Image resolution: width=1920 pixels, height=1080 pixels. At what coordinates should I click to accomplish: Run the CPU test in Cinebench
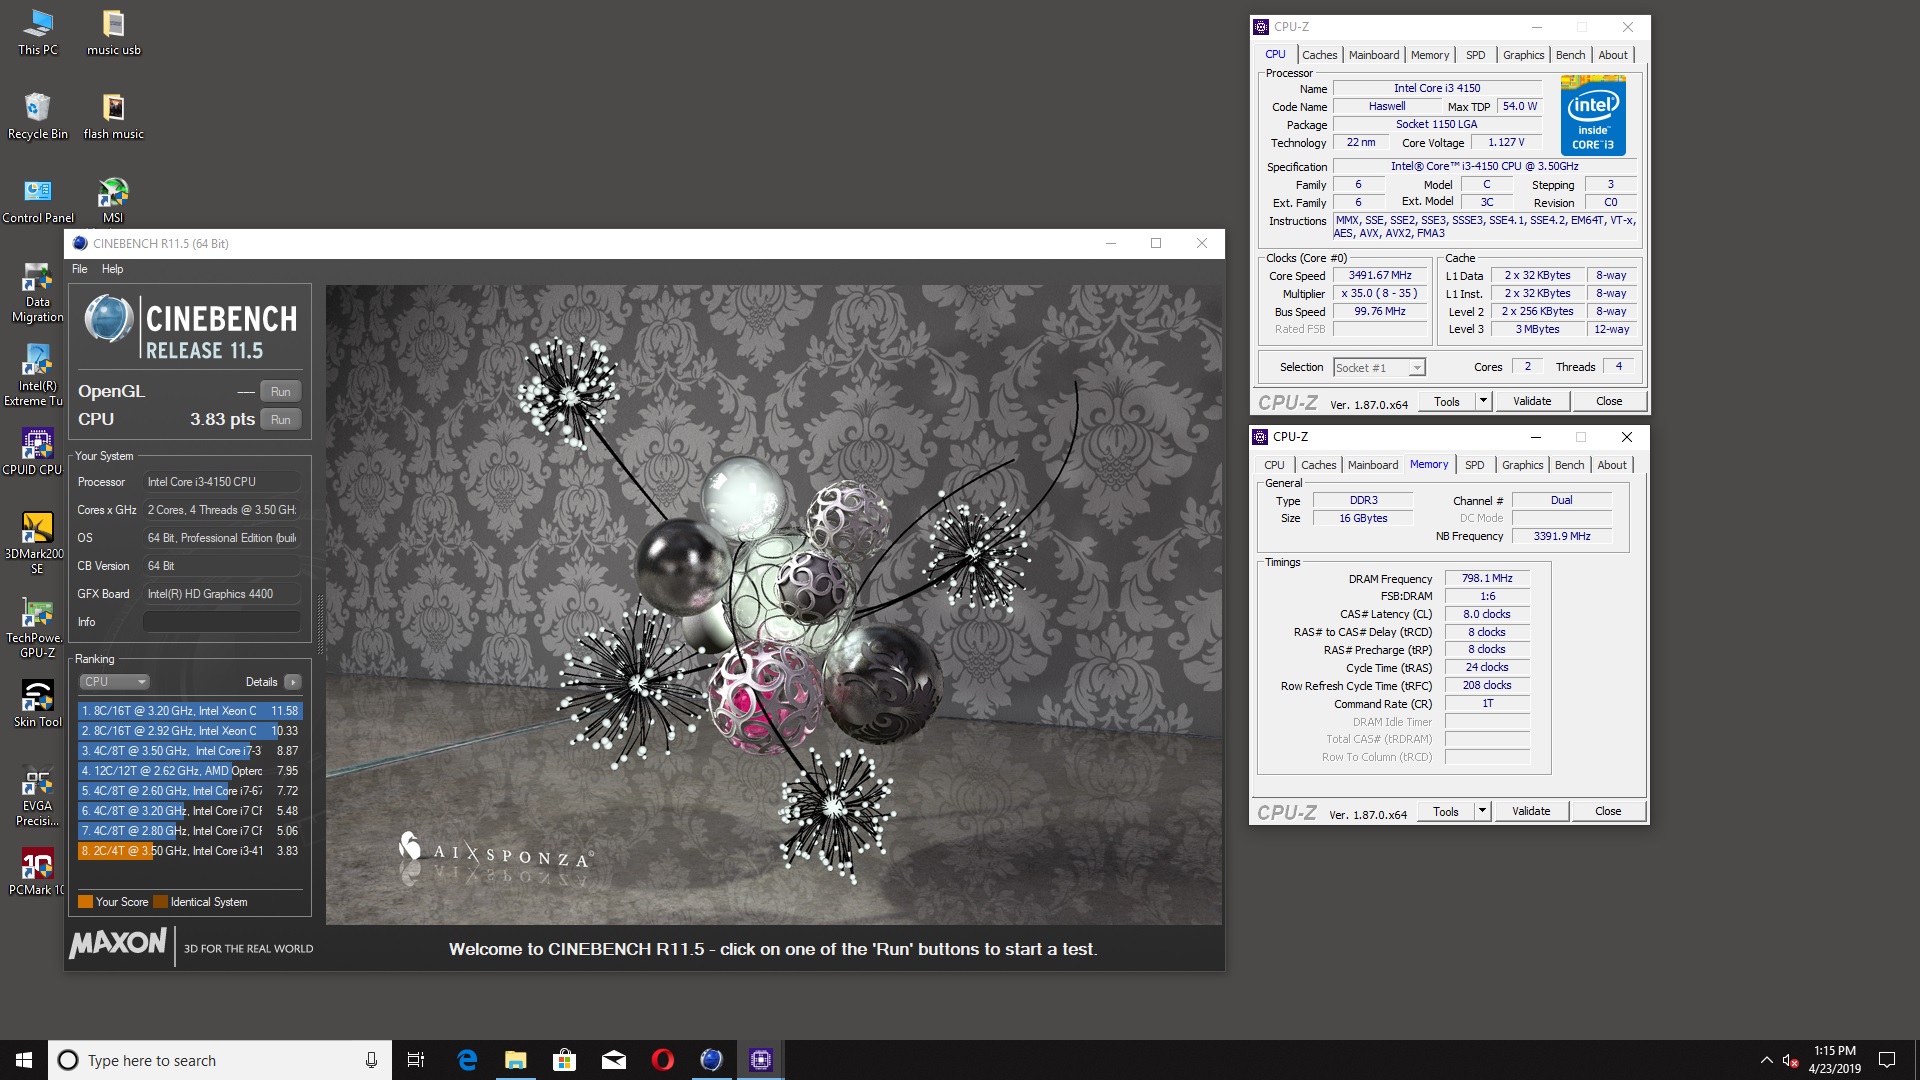[280, 420]
